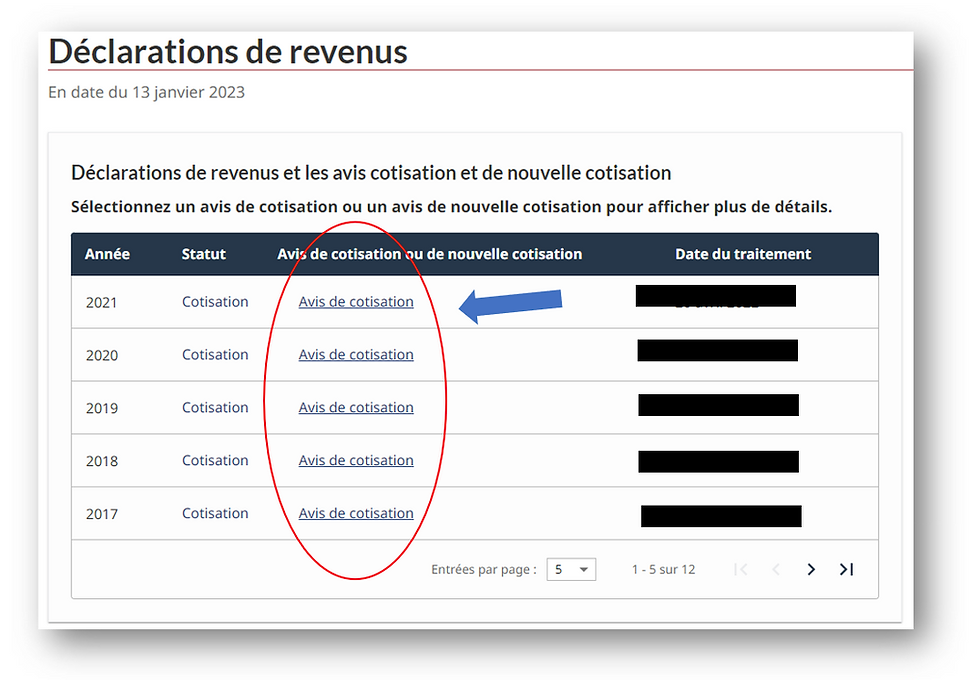The width and height of the screenshot is (980, 680).
Task: Open the "Entrées par page" dropdown
Action: coord(570,569)
